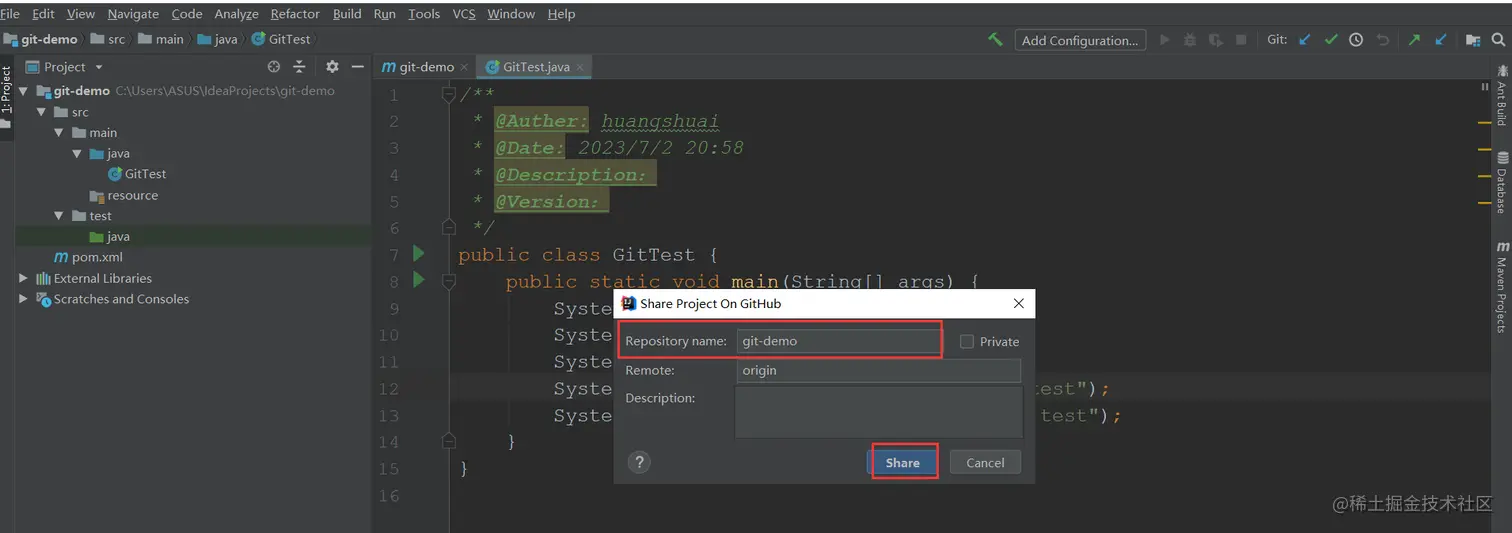
Task: Open the Navigate menu
Action: (133, 14)
